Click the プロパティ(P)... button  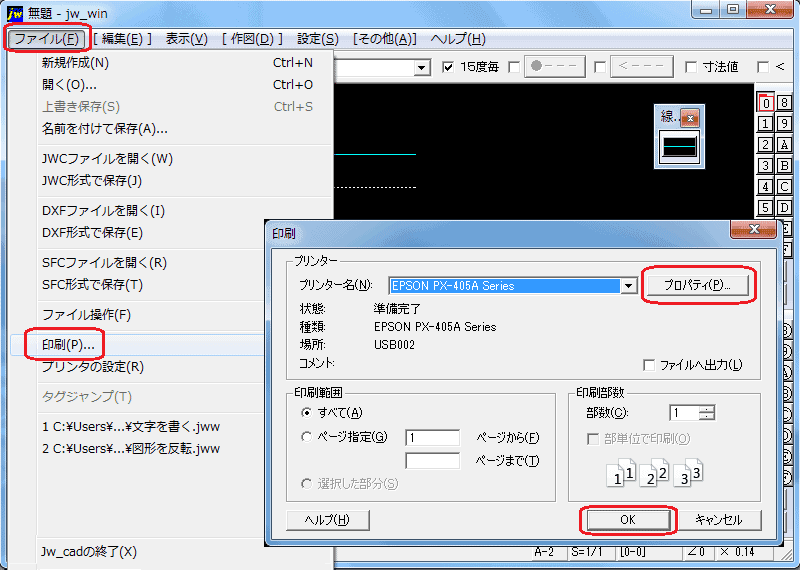coord(697,285)
